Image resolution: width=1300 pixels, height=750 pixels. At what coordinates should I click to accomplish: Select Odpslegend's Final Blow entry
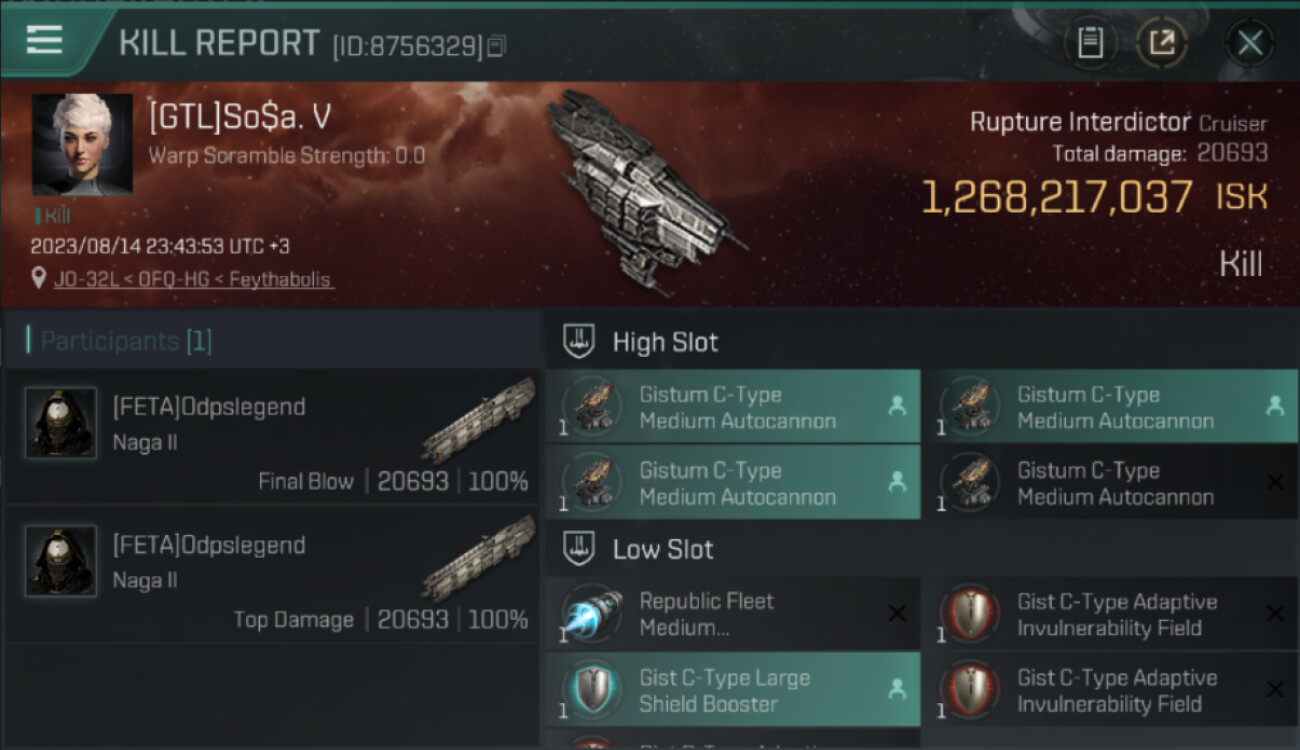coord(272,438)
